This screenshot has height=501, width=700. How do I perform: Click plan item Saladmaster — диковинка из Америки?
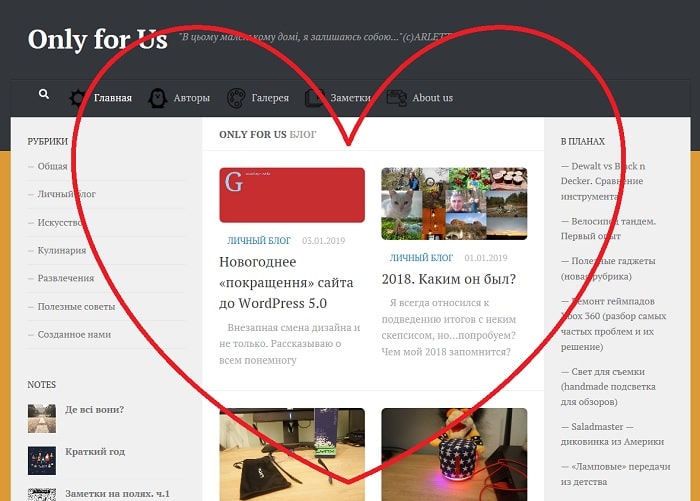612,434
